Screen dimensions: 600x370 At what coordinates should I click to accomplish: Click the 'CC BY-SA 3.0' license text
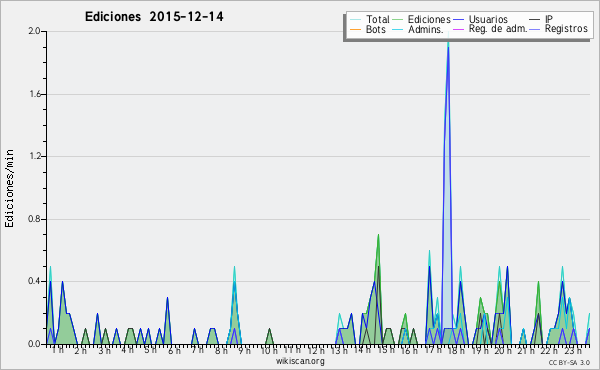tap(569, 362)
